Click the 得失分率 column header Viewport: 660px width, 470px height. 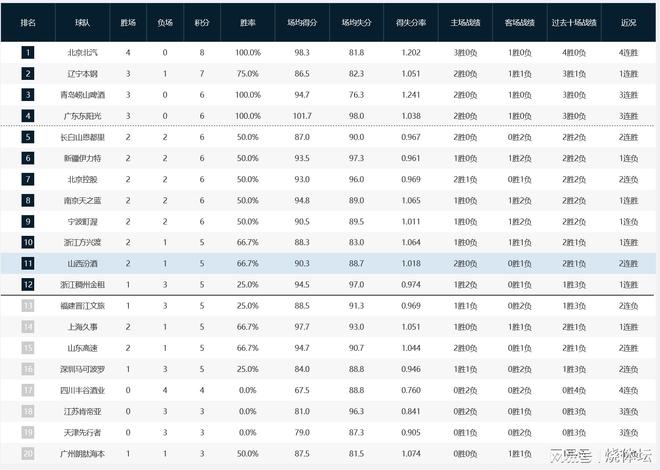[x=411, y=21]
